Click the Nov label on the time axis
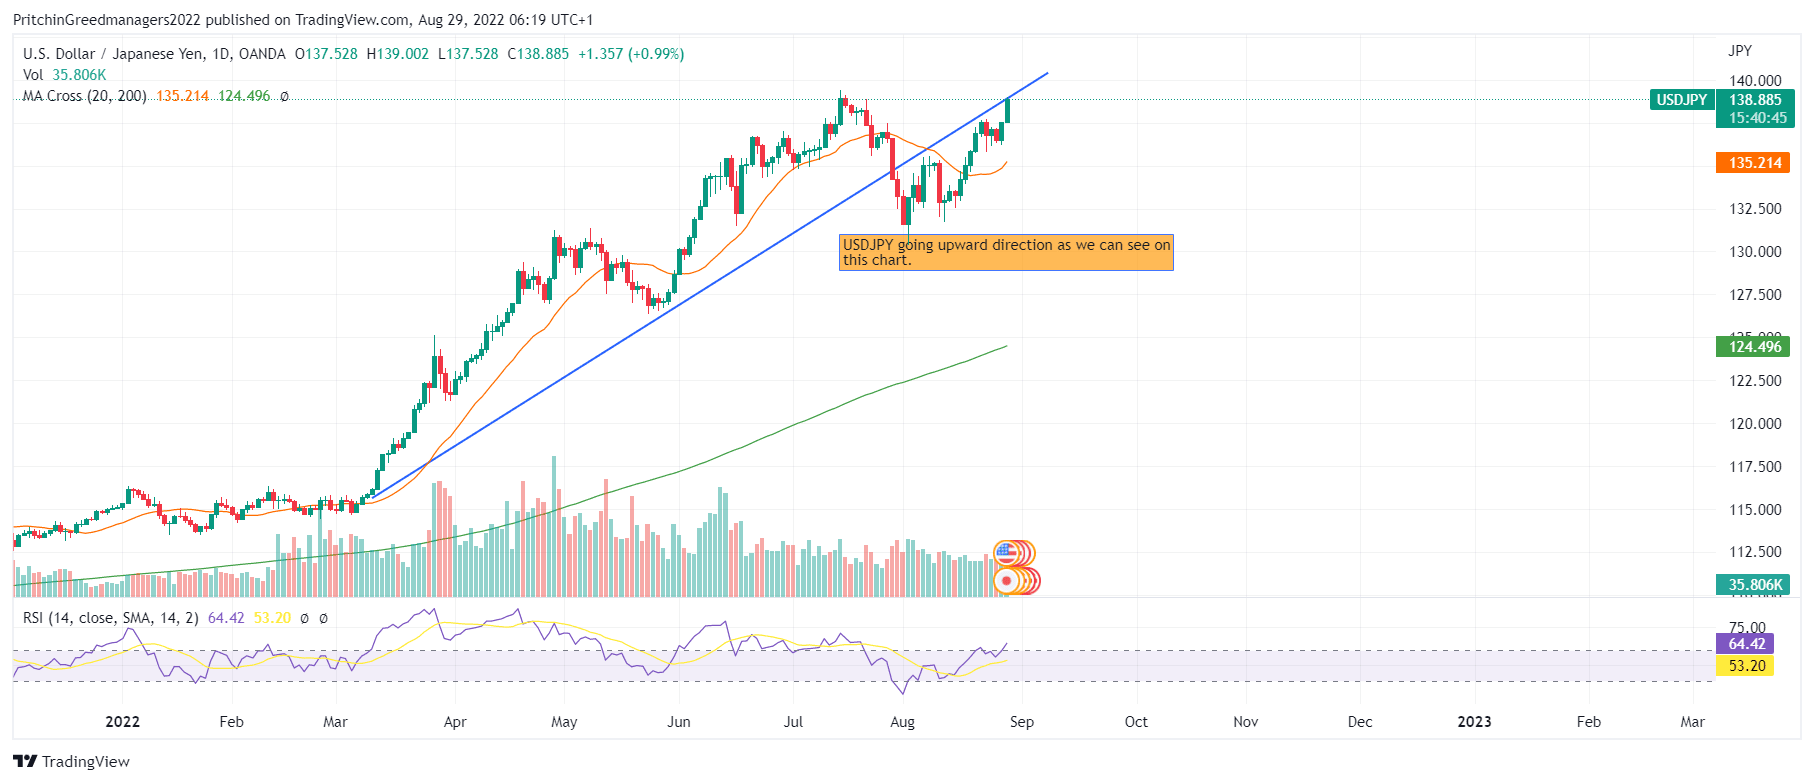Screen dimensions: 1814x783 (1245, 722)
